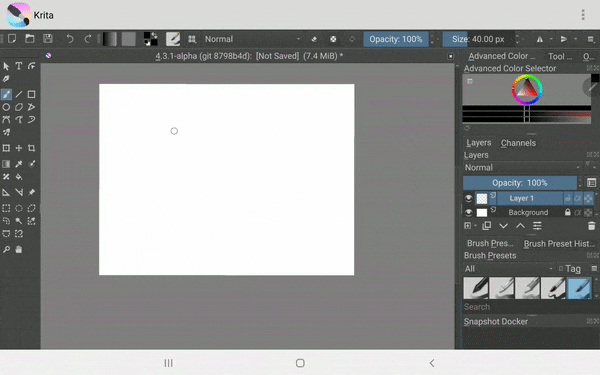Select the Pan hand tool
This screenshot has height=375, width=600.
tap(19, 249)
